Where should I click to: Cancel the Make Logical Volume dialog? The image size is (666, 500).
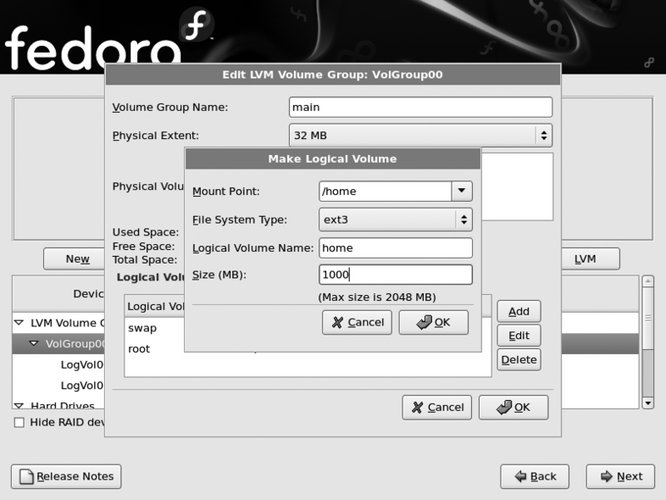(x=357, y=322)
